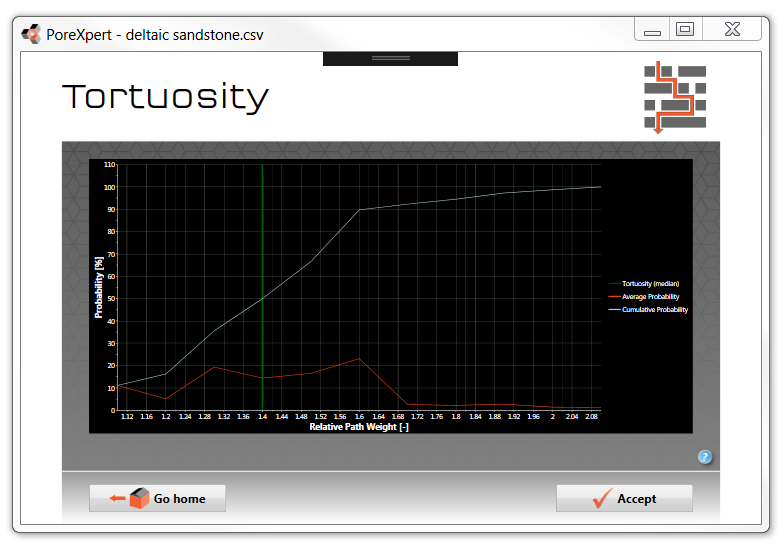Click the blue help question mark icon
784x545 pixels.
705,457
